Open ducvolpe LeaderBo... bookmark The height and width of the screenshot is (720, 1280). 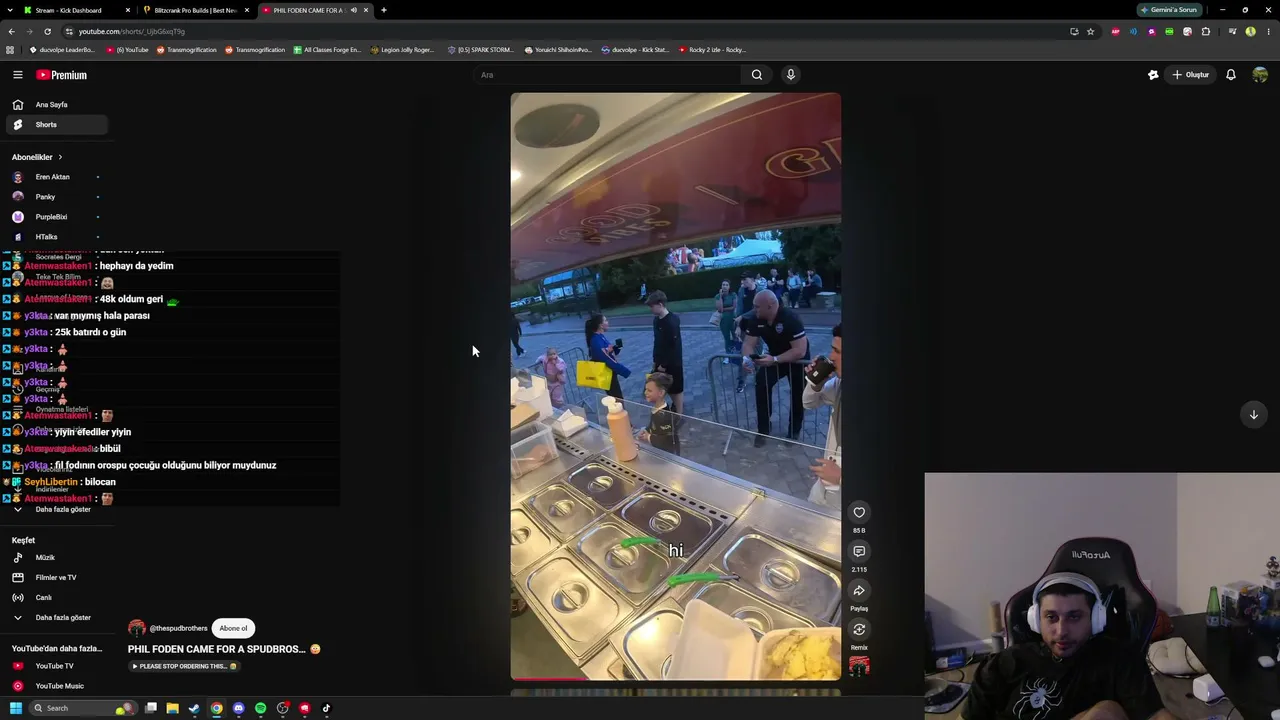click(62, 50)
